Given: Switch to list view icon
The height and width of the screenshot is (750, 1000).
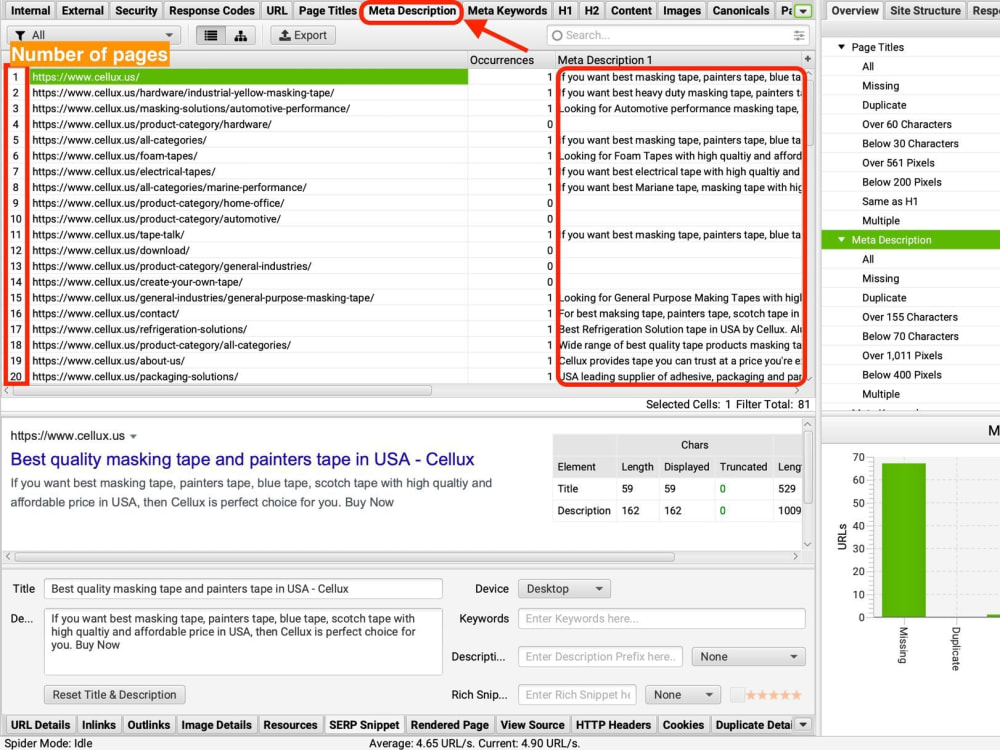Looking at the screenshot, I should tap(210, 36).
